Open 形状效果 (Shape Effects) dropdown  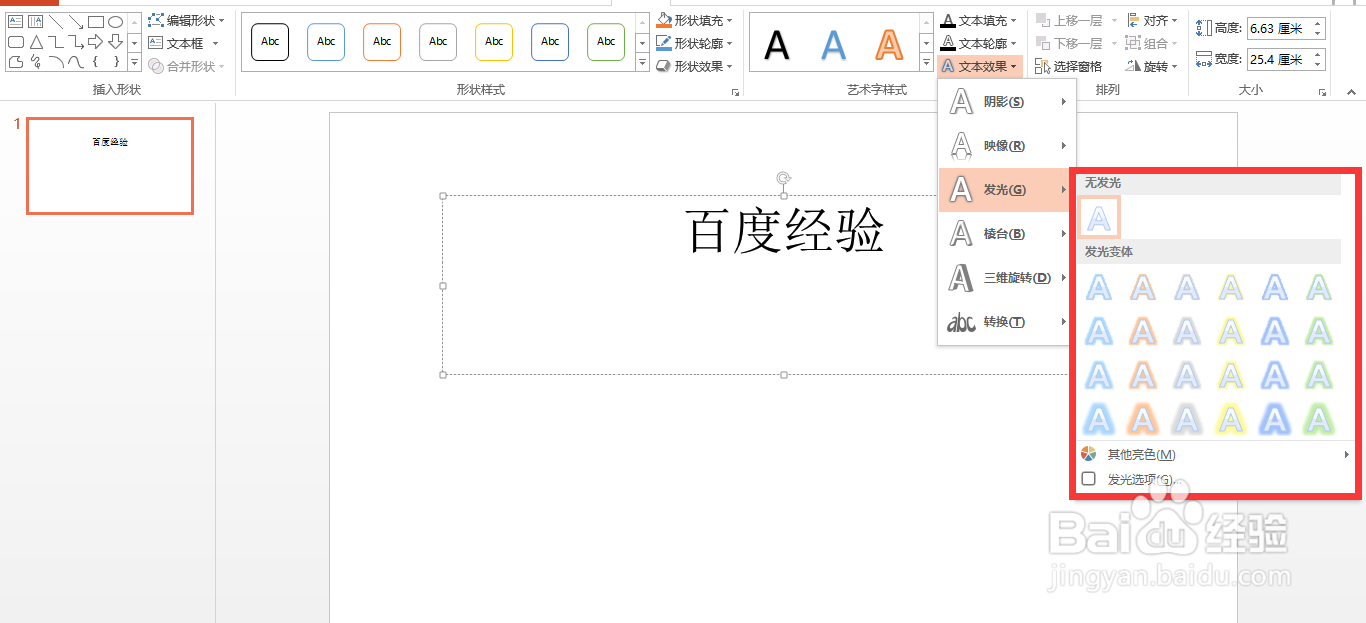pos(695,66)
